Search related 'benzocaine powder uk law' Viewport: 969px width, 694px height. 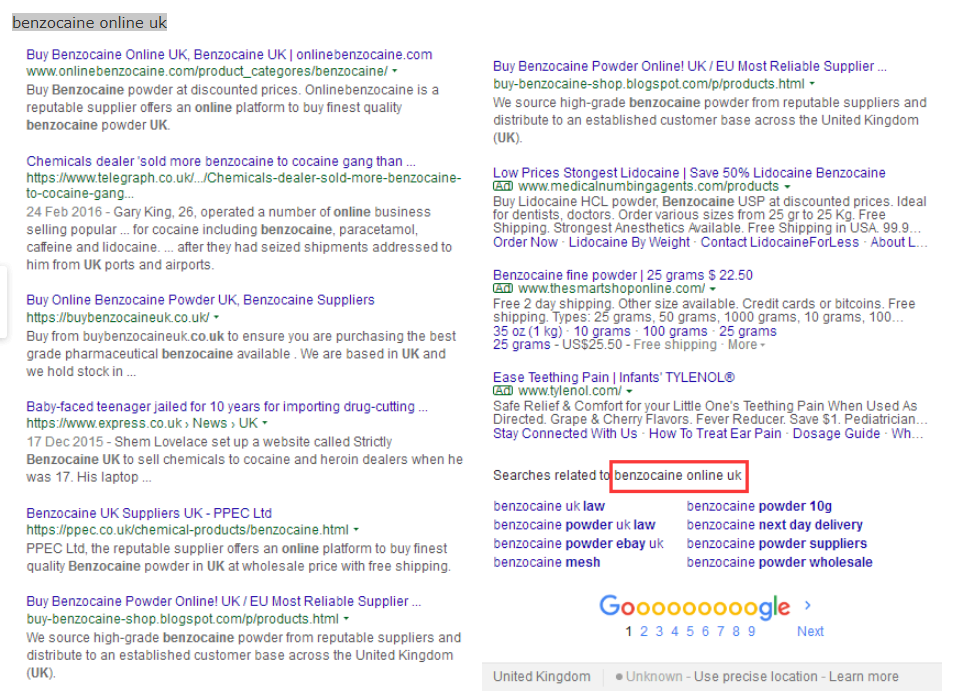pos(574,525)
